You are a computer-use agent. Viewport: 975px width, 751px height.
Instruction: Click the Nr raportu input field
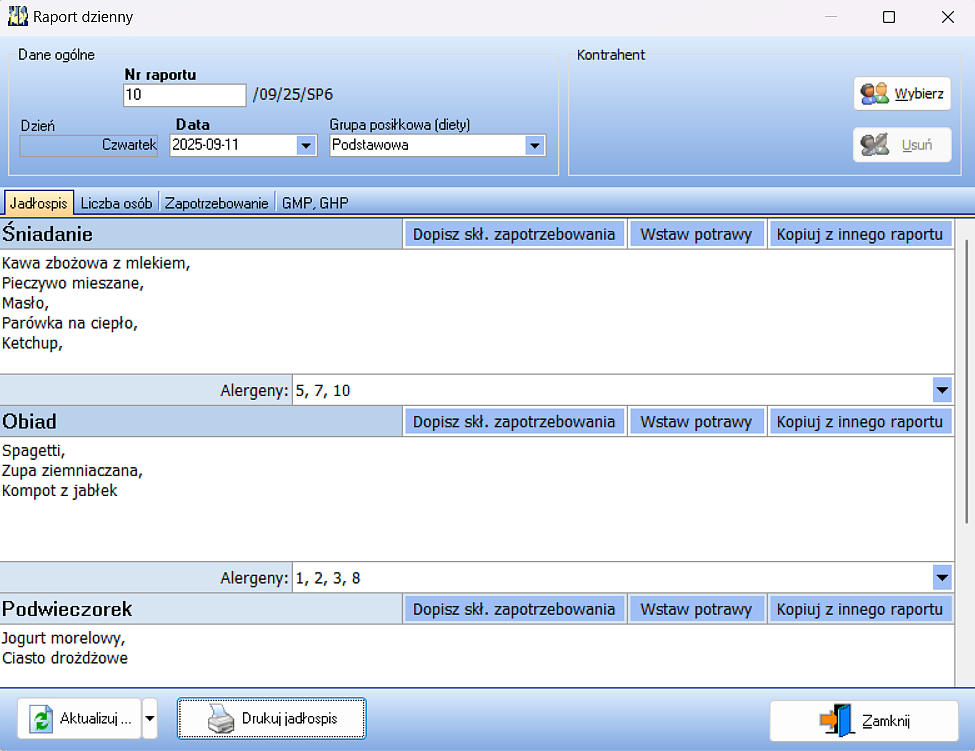coord(185,95)
